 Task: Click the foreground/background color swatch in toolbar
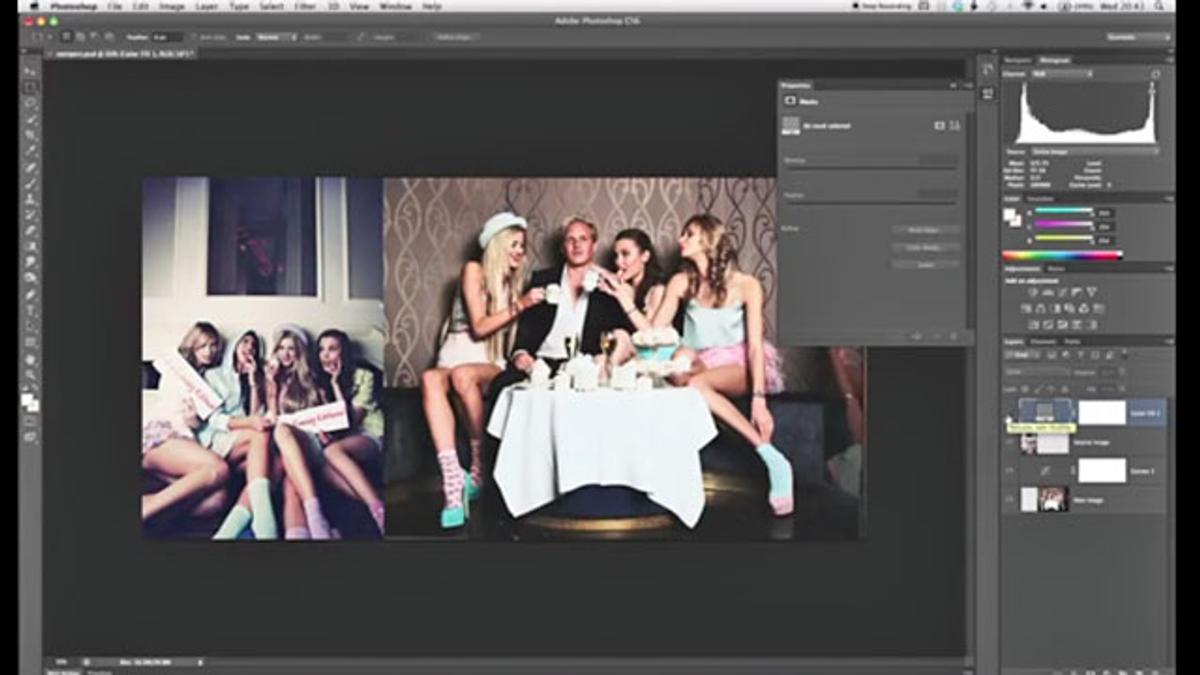coord(30,402)
